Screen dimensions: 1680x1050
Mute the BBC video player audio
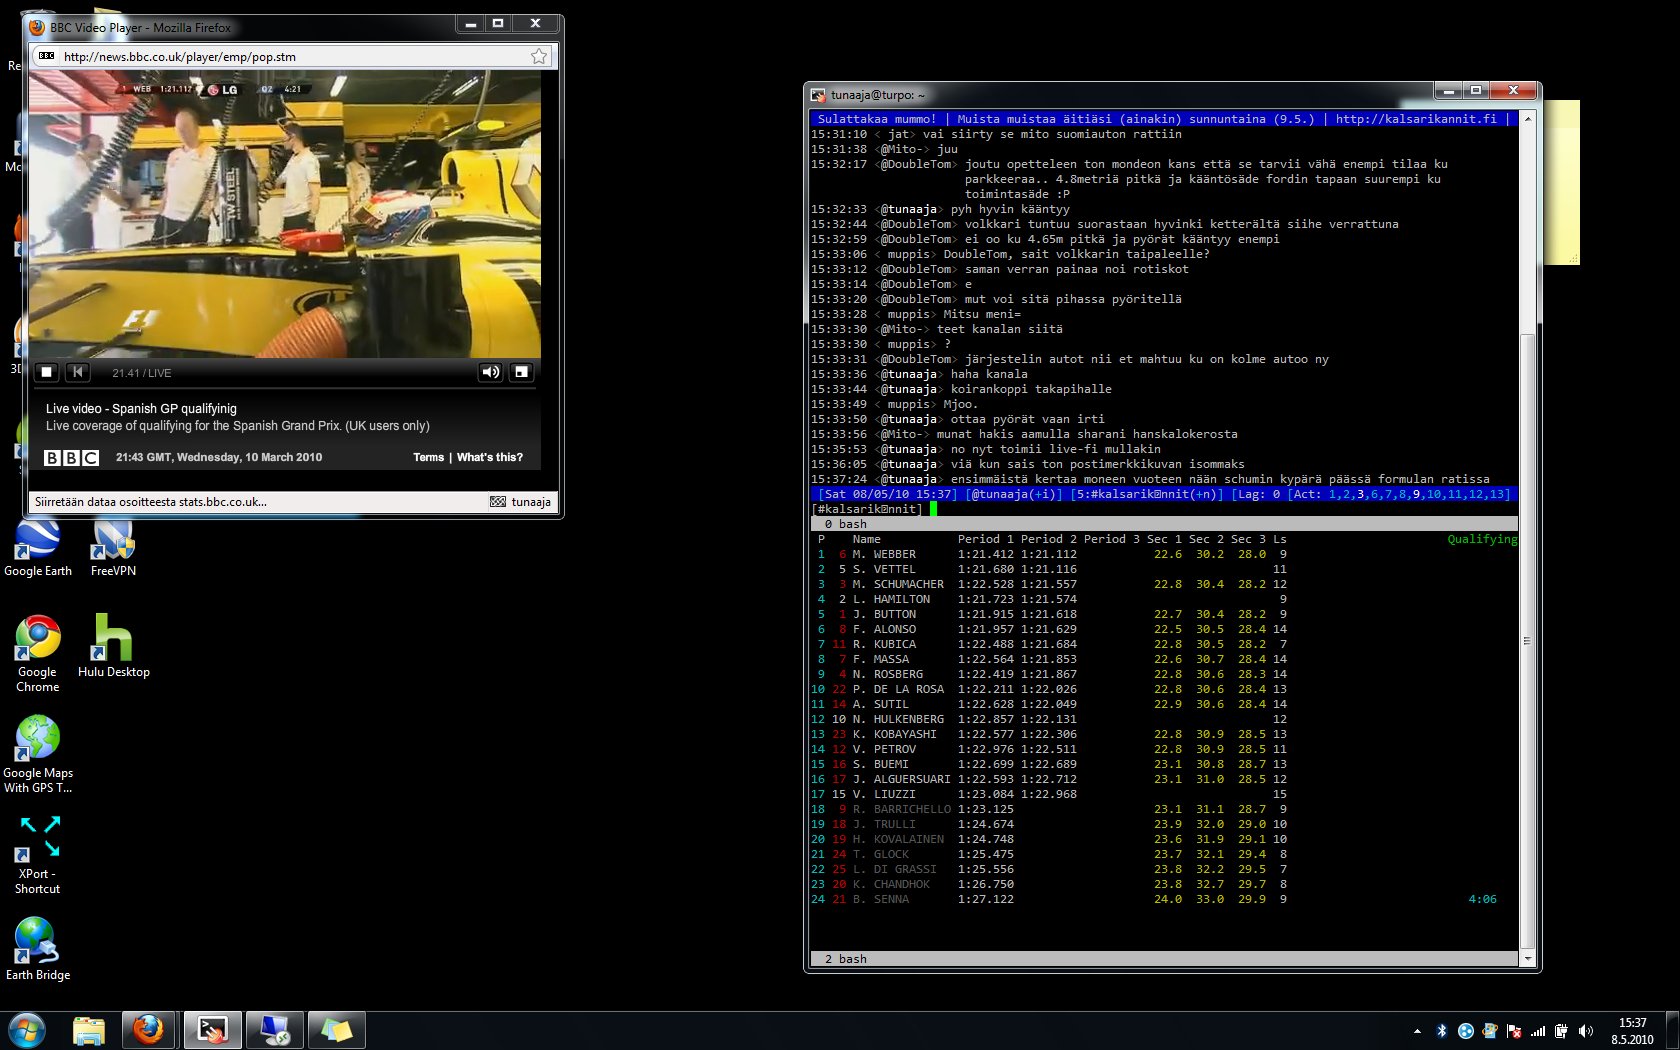490,372
